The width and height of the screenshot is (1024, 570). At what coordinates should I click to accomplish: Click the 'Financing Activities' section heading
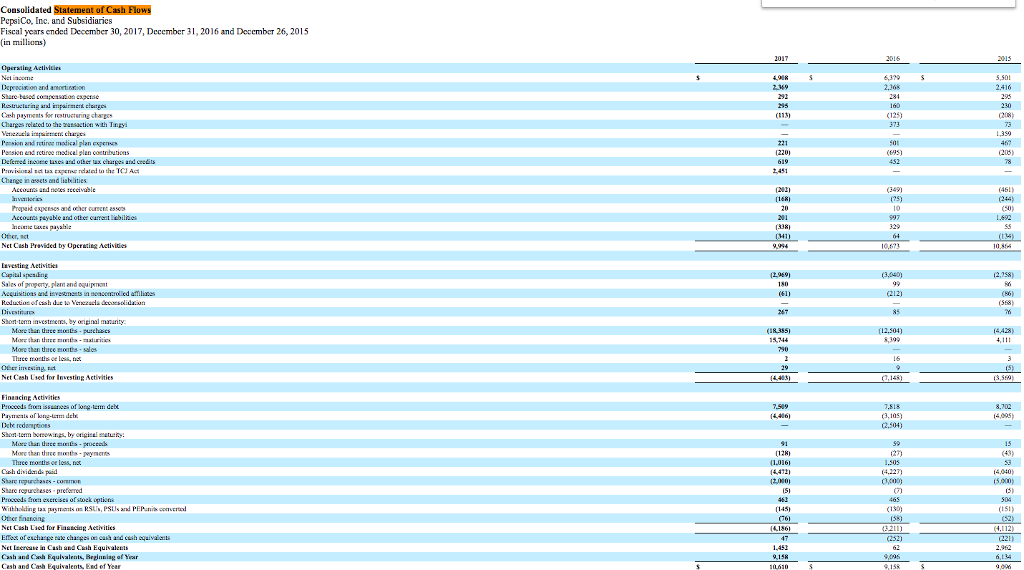tap(31, 397)
